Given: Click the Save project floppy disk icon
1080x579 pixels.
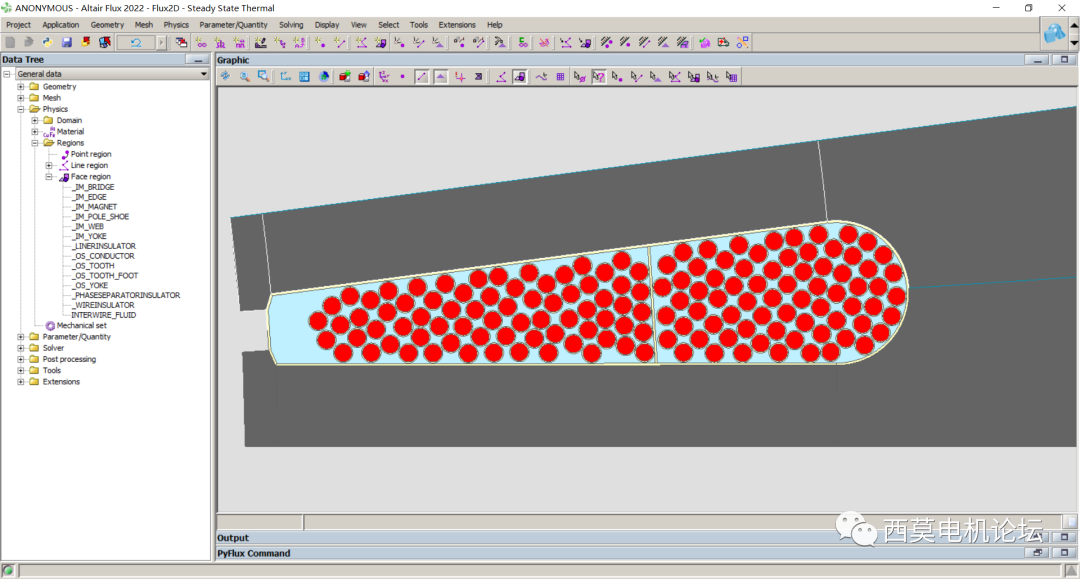Looking at the screenshot, I should (x=67, y=42).
